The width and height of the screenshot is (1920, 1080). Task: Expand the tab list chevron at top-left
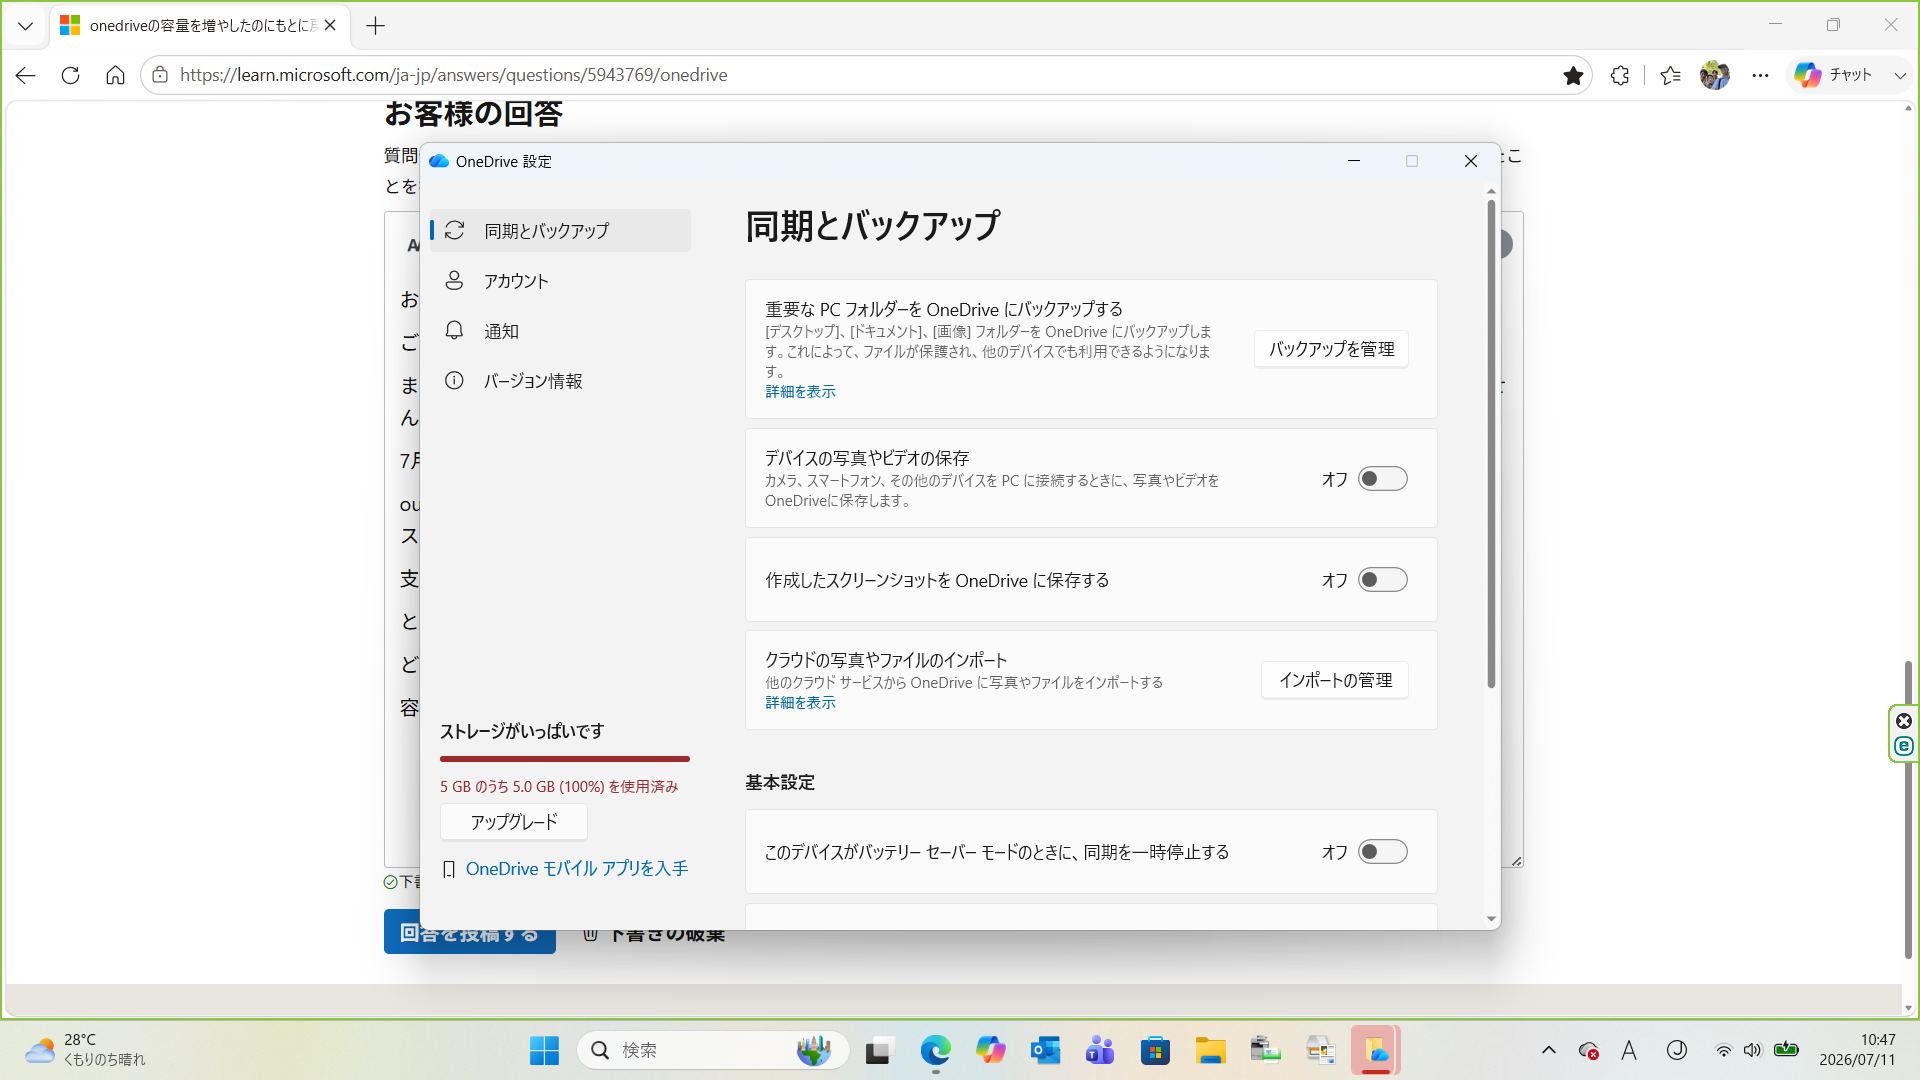point(26,26)
